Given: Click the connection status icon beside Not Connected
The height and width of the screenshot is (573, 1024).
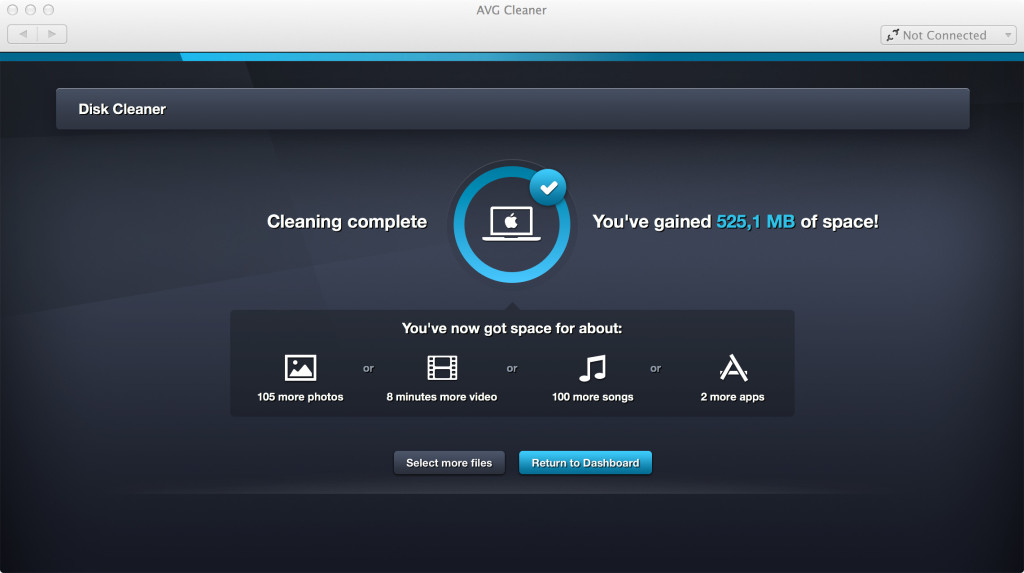Looking at the screenshot, I should [x=892, y=35].
